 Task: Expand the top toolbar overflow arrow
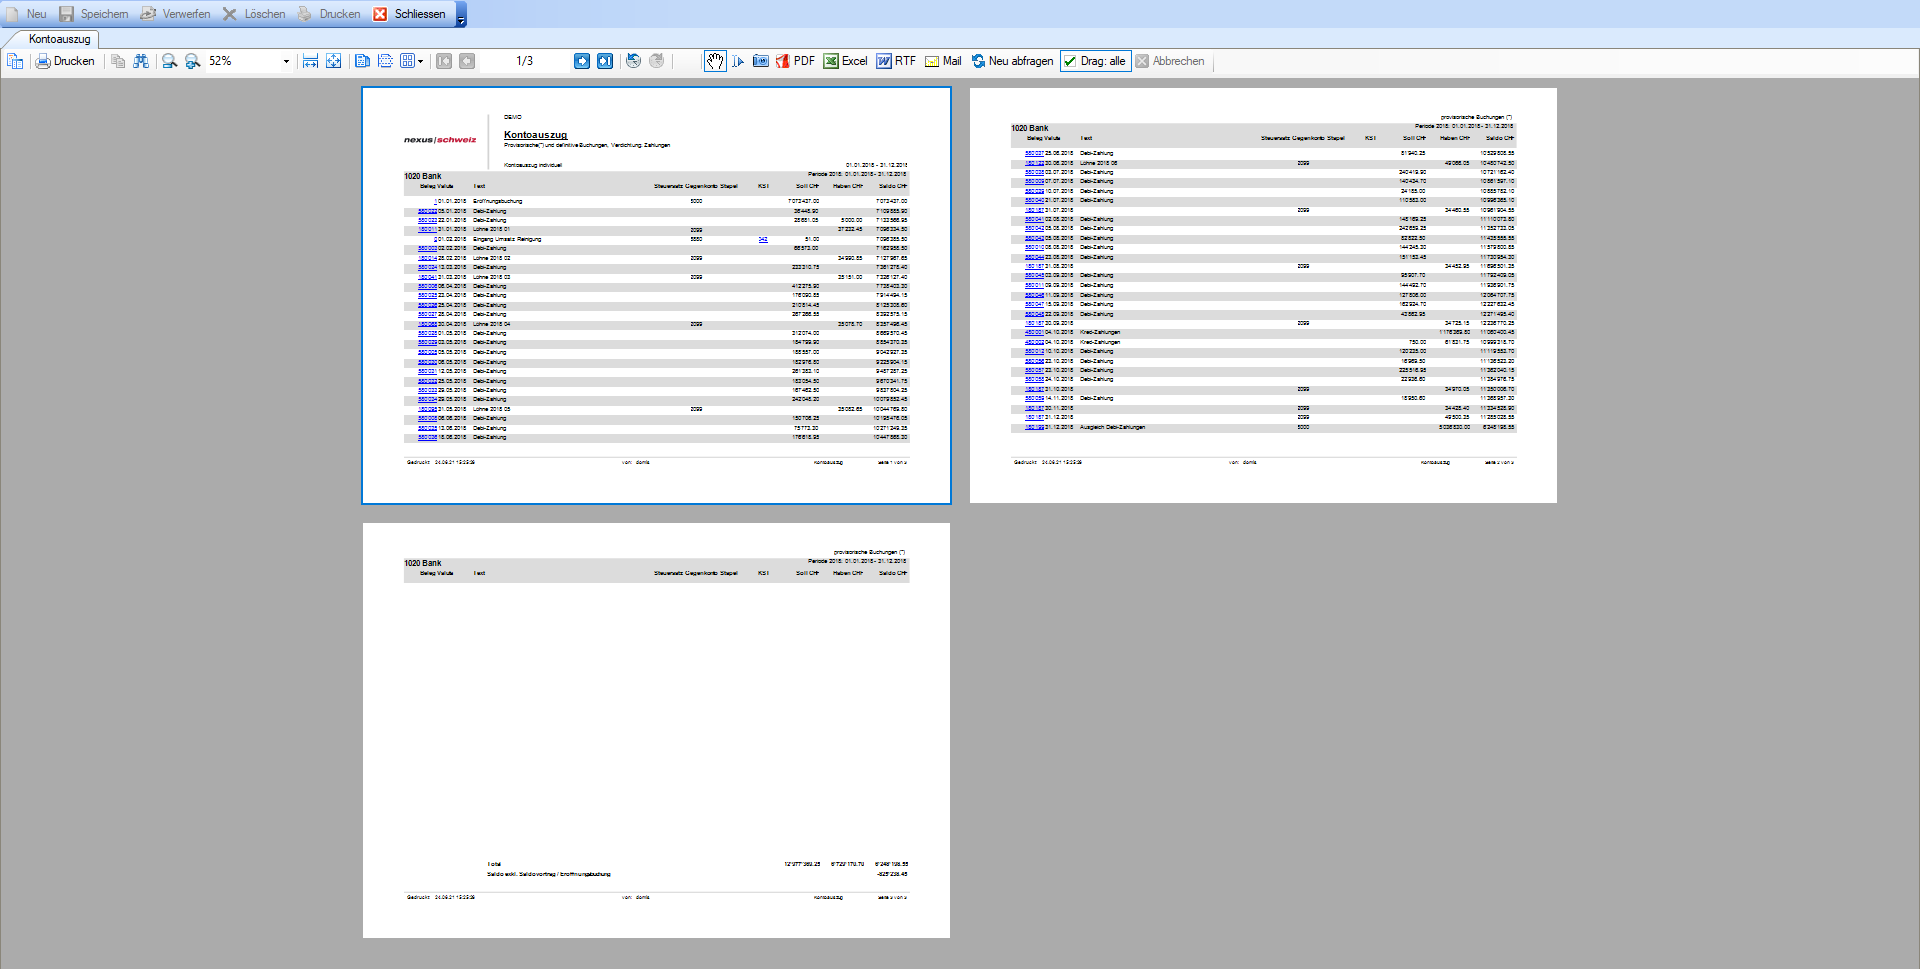[461, 20]
